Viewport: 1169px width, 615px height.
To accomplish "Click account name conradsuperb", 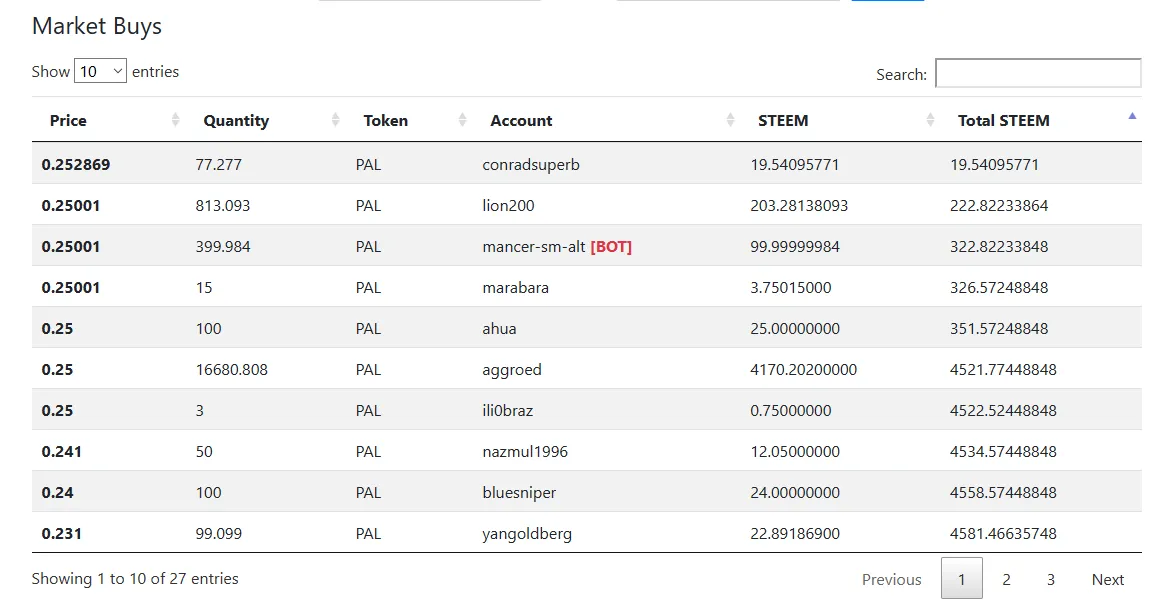I will pyautogui.click(x=531, y=165).
